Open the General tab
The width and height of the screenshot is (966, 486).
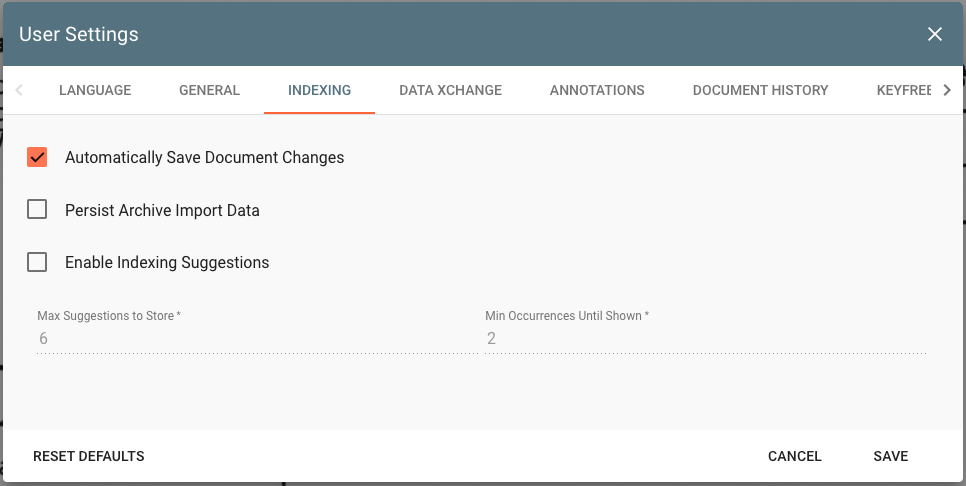click(x=209, y=90)
